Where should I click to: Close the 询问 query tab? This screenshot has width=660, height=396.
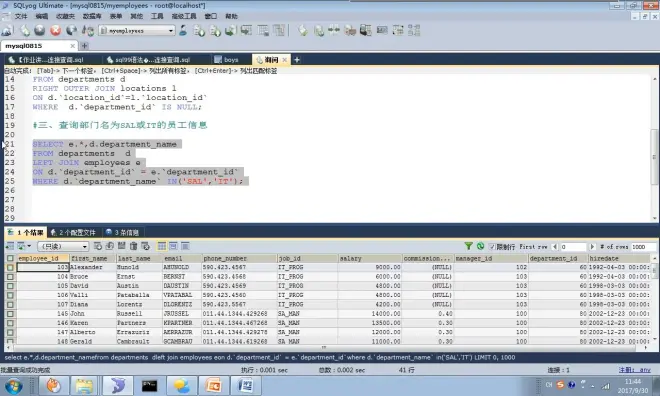[x=285, y=60]
